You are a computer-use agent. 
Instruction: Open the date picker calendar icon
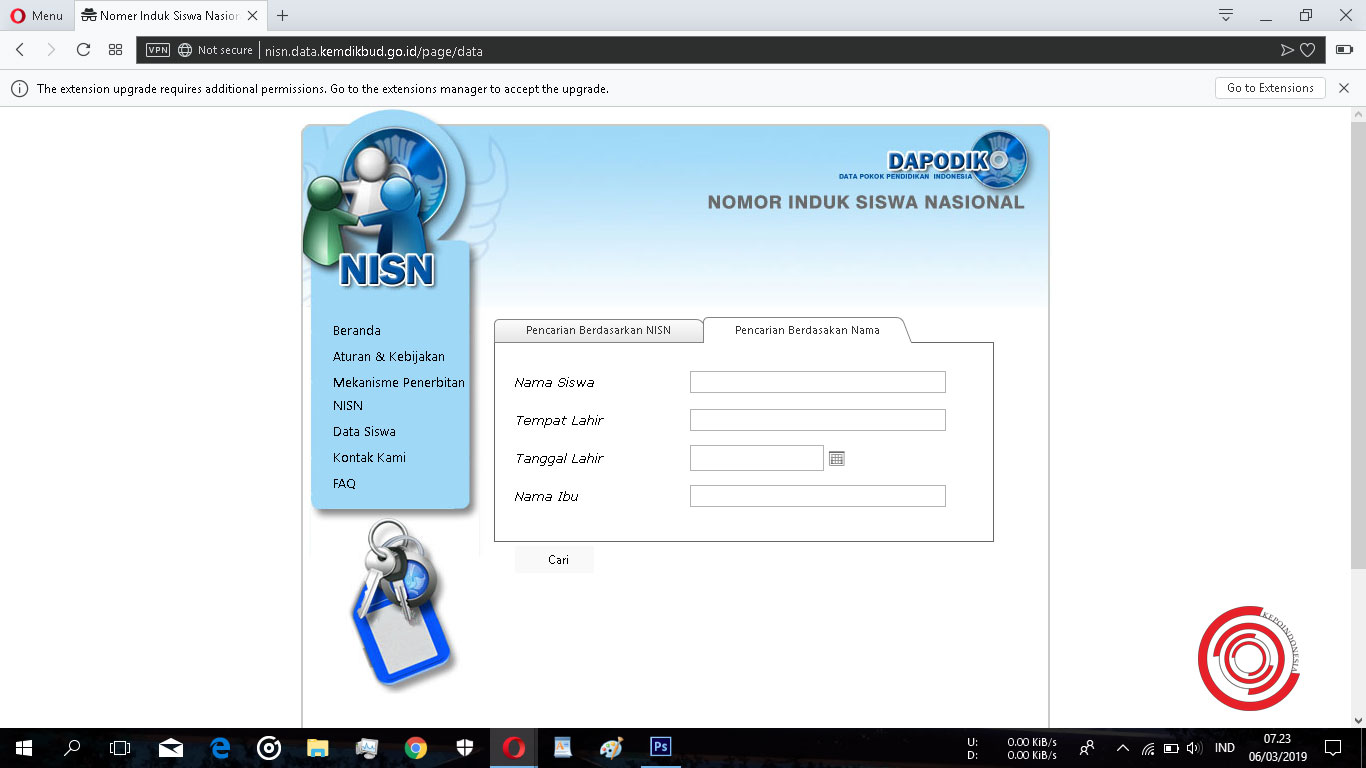[x=837, y=457]
